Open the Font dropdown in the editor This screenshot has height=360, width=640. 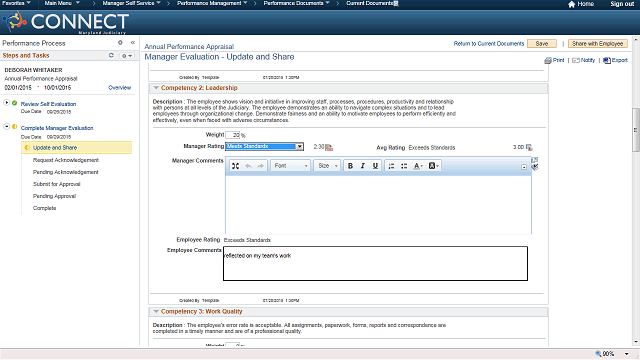point(291,166)
